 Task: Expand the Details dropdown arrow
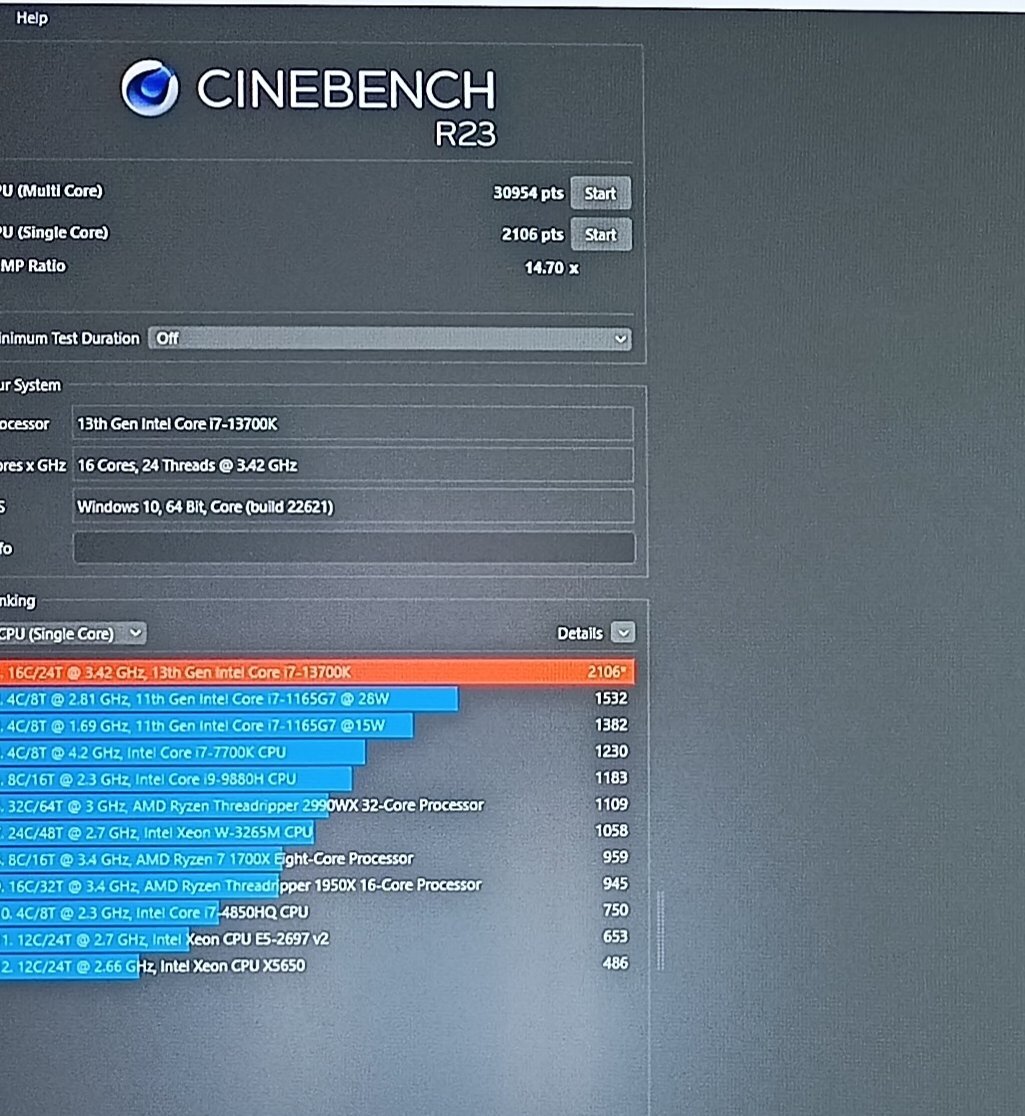click(623, 633)
